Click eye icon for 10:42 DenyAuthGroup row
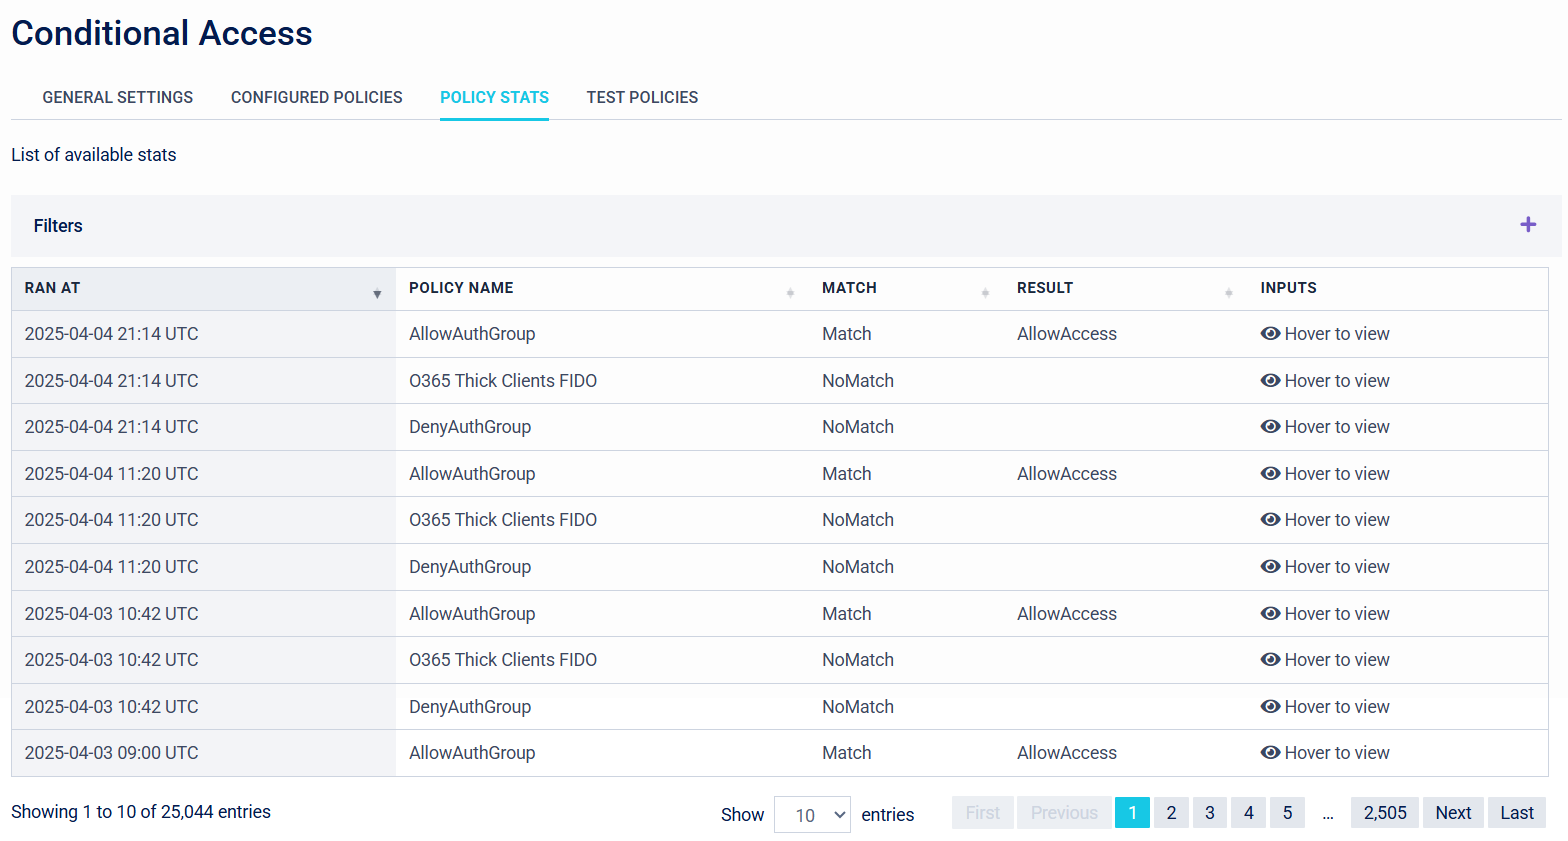The width and height of the screenshot is (1568, 841). 1270,707
